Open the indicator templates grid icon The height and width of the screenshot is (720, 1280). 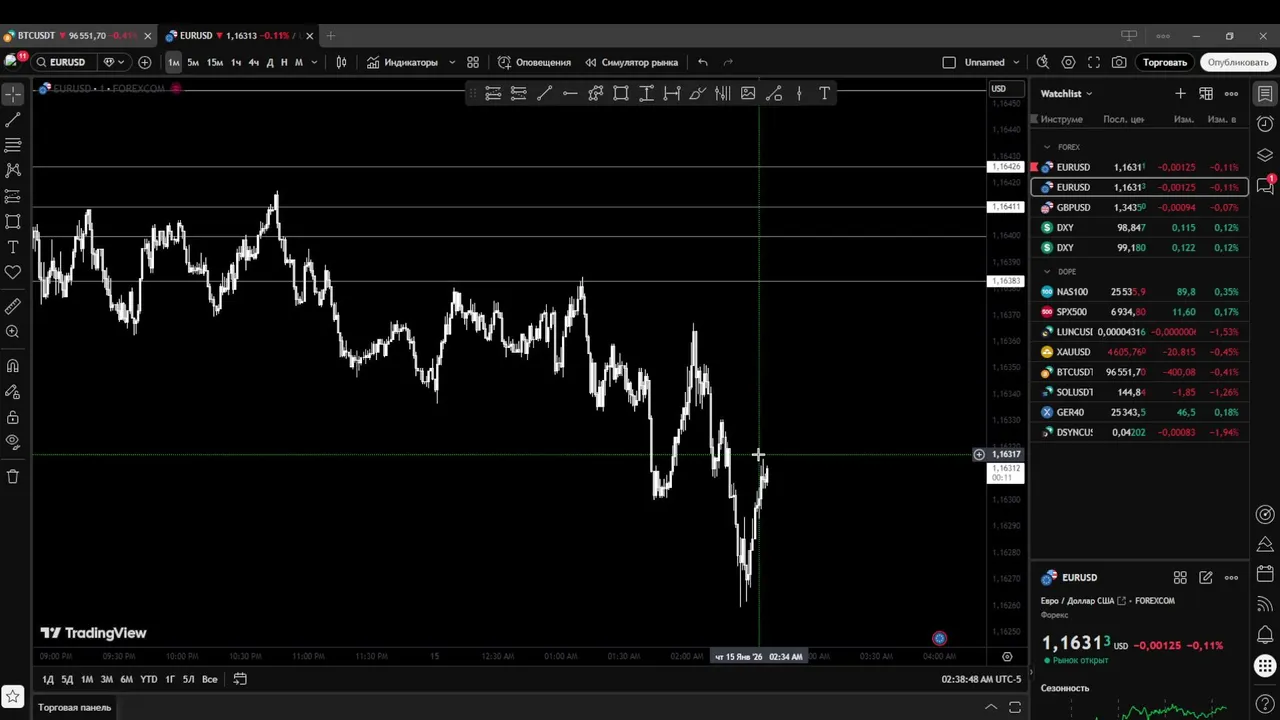(473, 62)
